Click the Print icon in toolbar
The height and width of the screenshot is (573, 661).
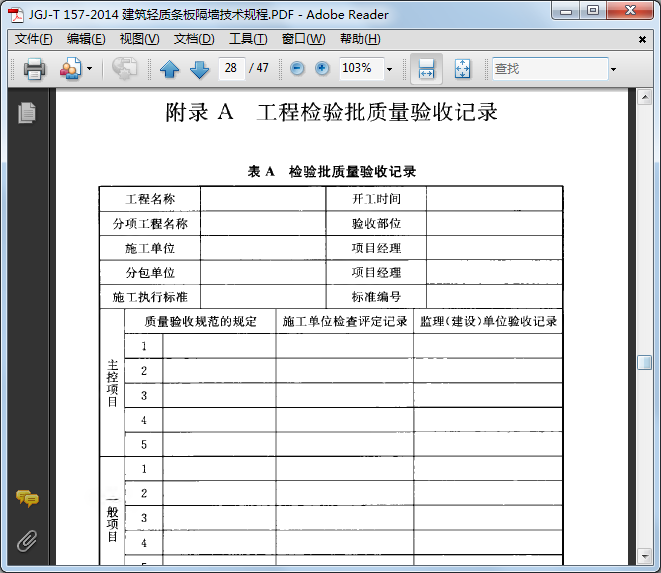coord(35,69)
